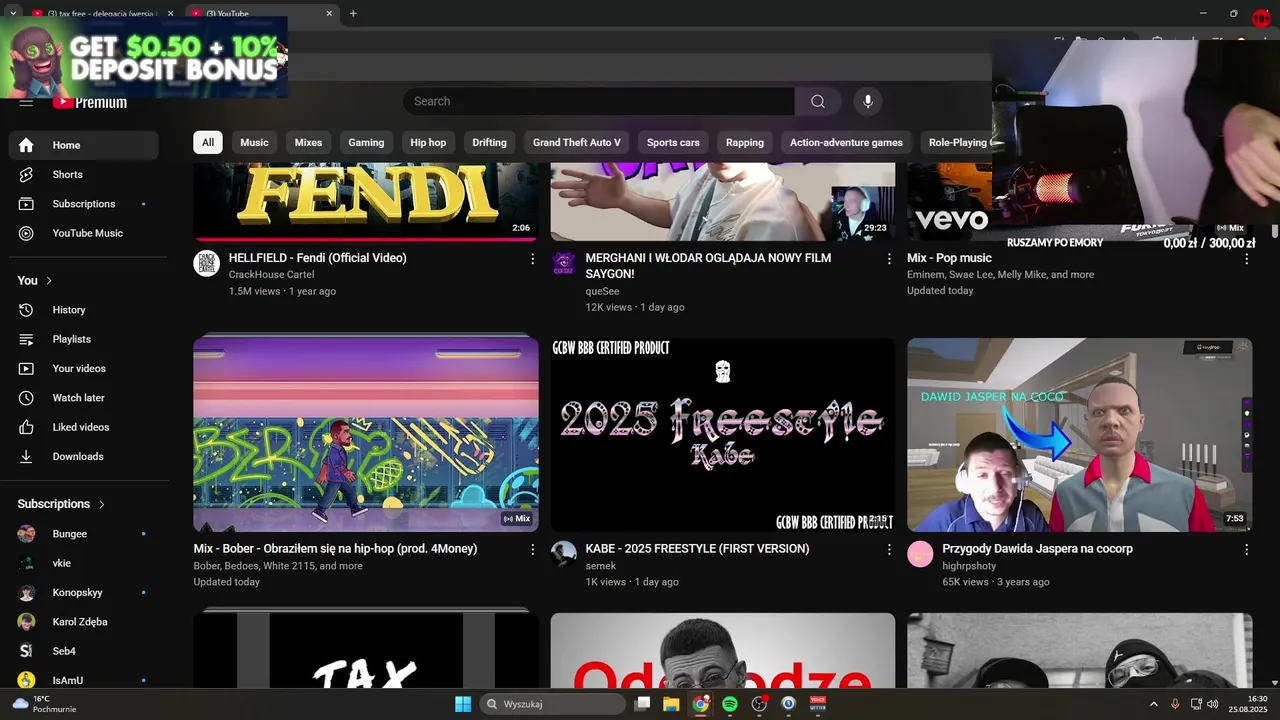1280x720 pixels.
Task: Click the YouTube search input field
Action: (x=600, y=101)
